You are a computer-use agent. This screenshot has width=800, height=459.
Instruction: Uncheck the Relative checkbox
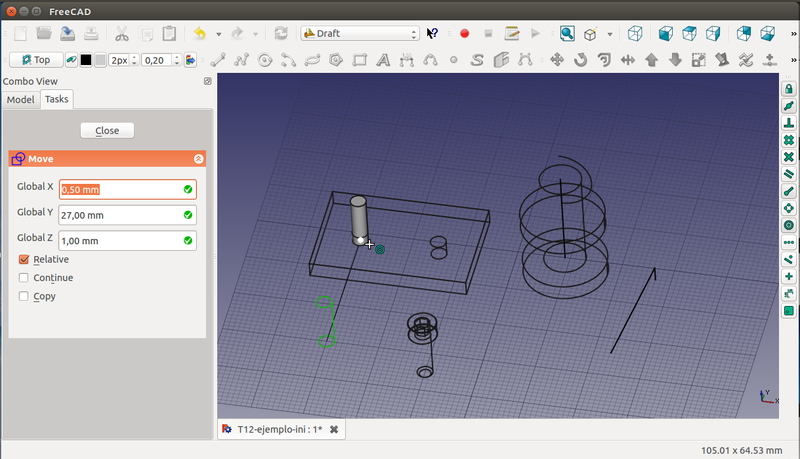25,259
